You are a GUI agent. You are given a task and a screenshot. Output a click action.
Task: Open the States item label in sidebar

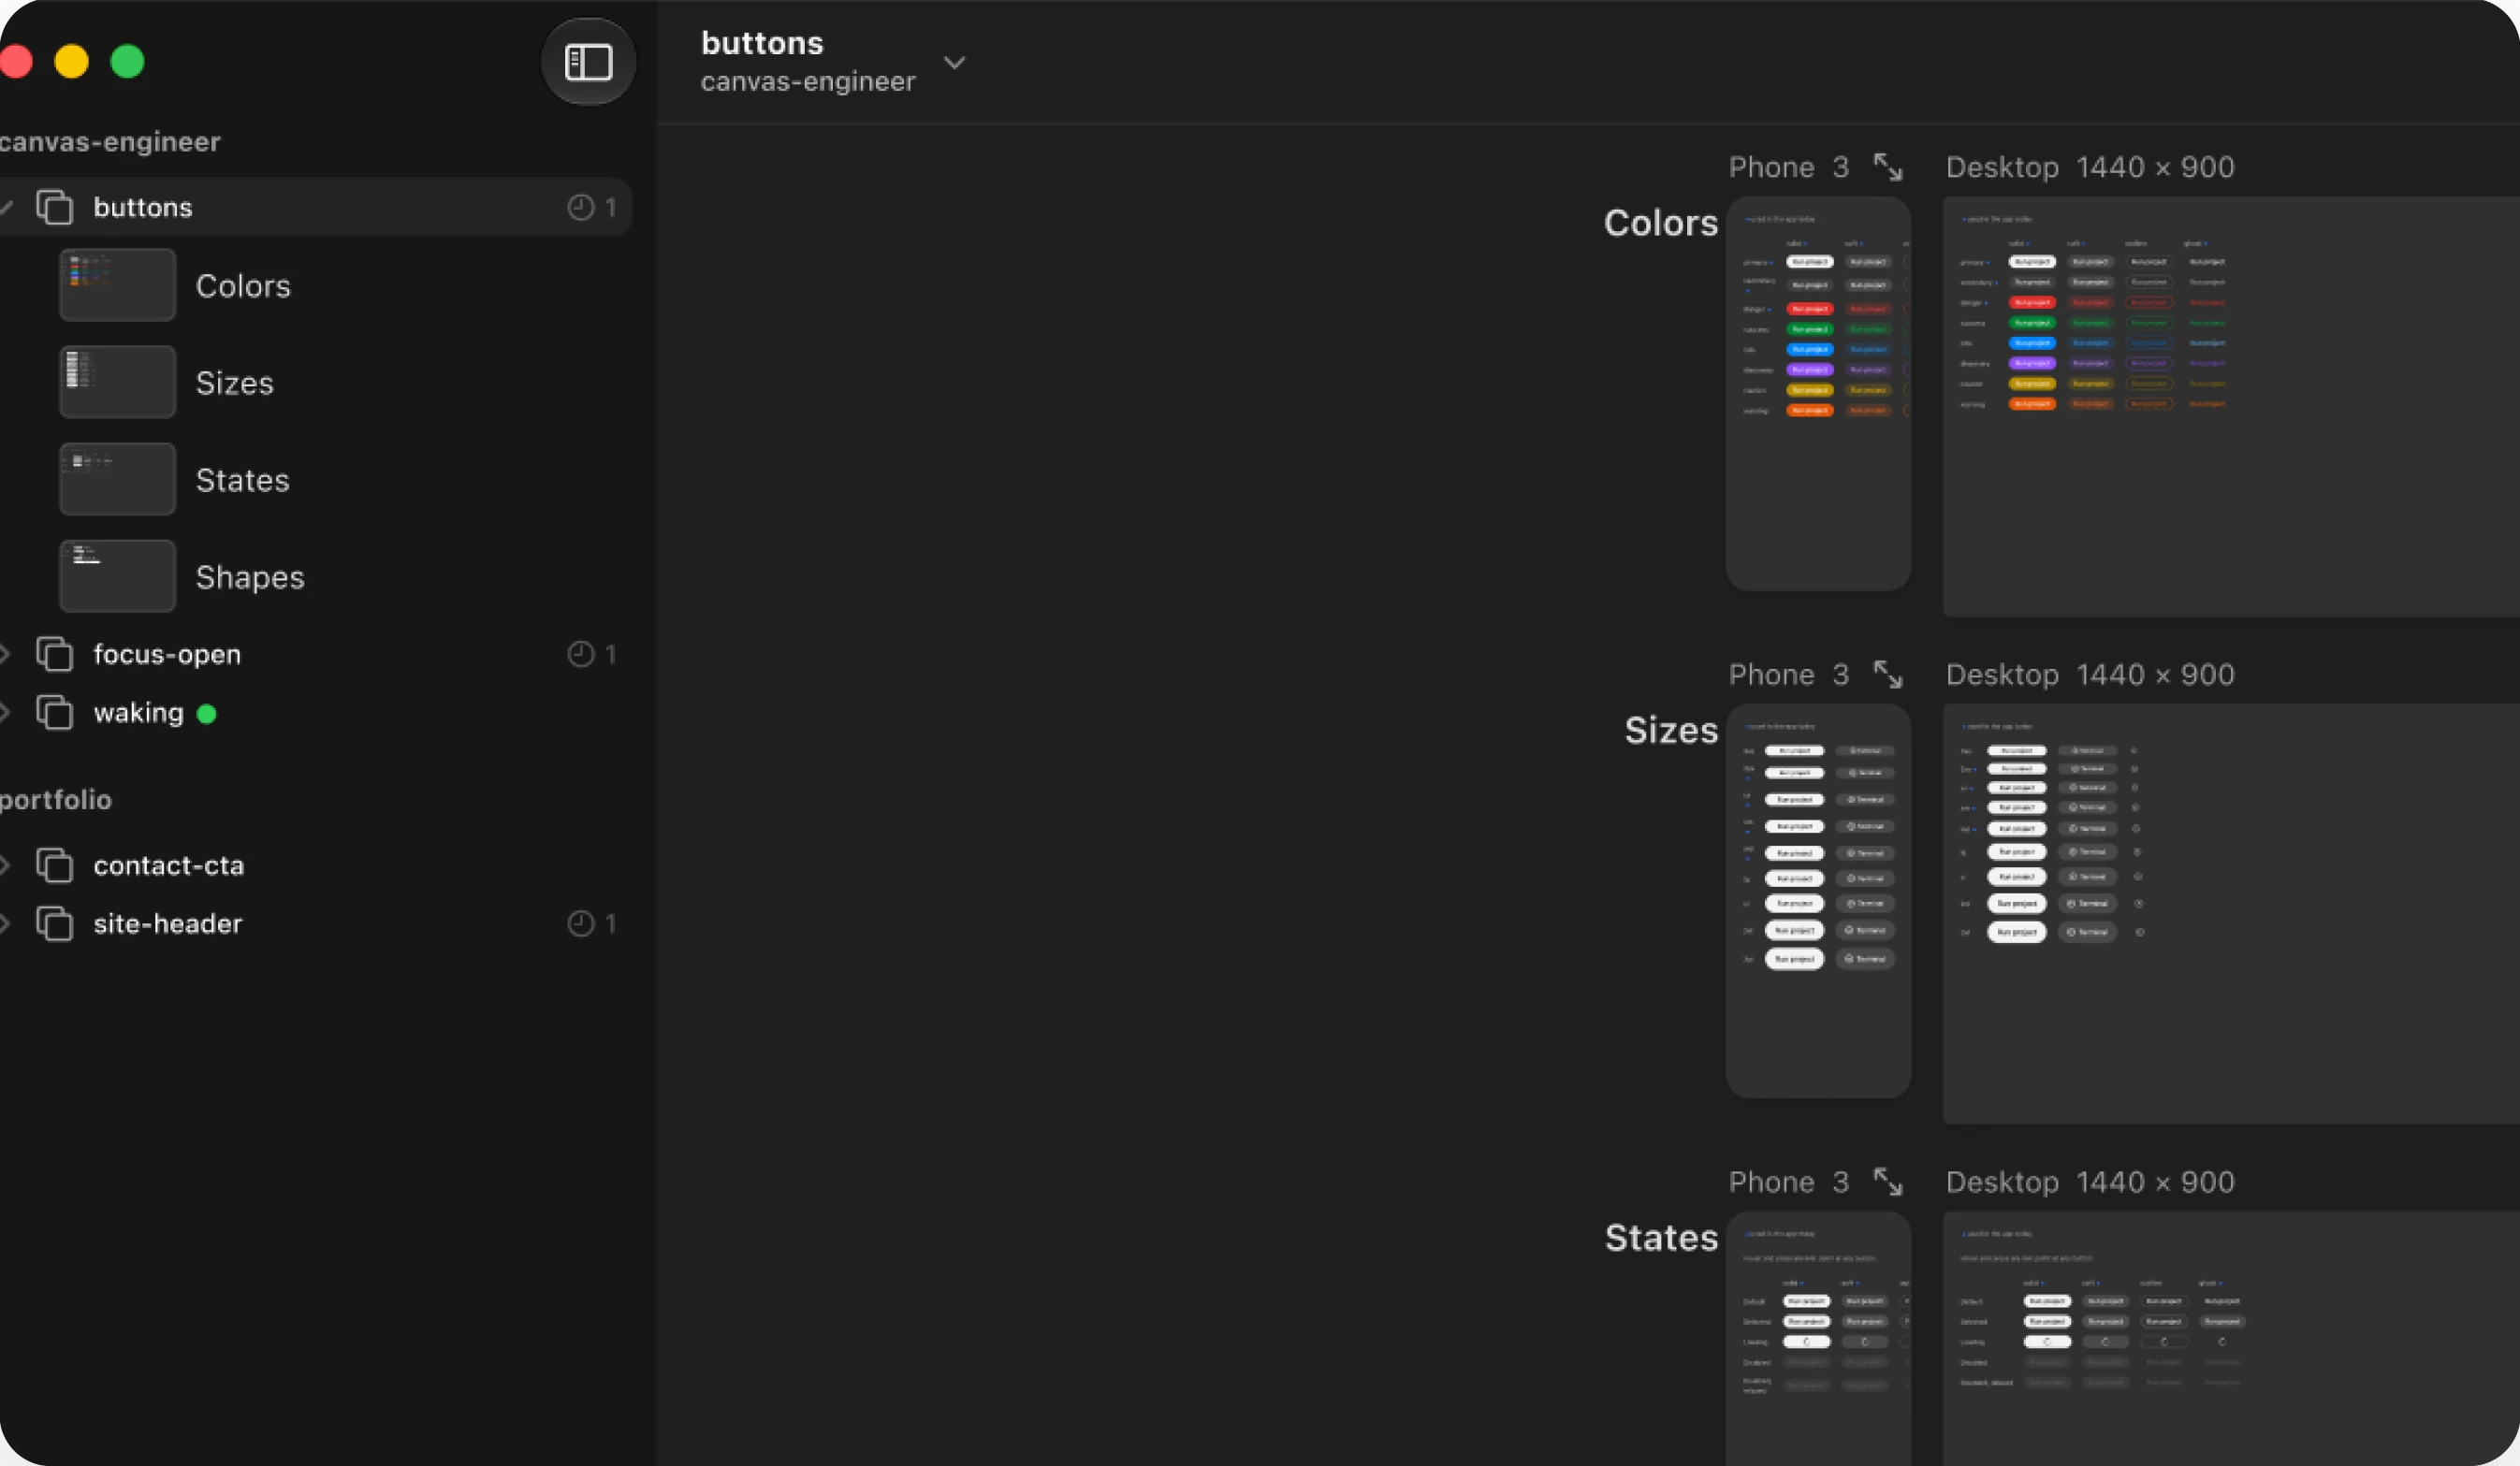(x=243, y=480)
